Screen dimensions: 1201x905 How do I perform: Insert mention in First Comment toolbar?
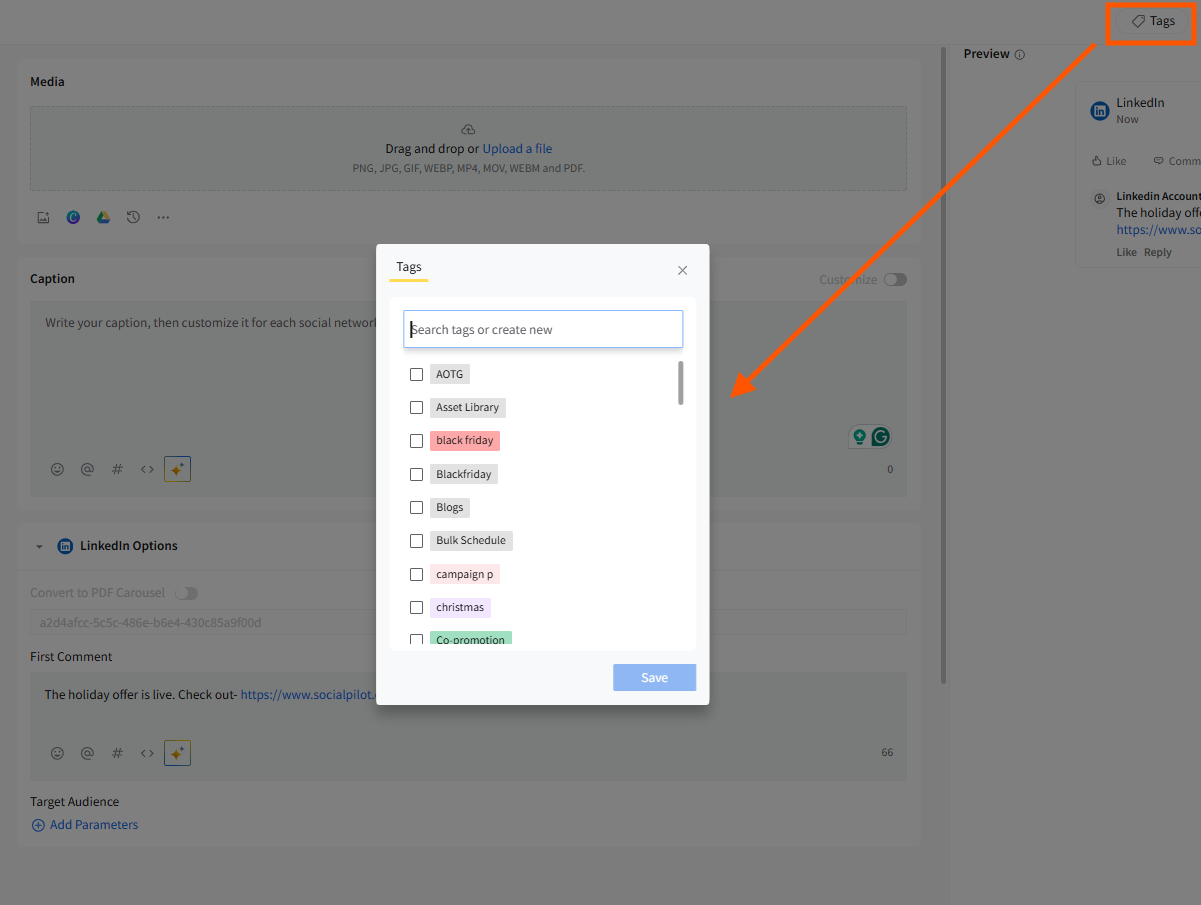pos(87,753)
